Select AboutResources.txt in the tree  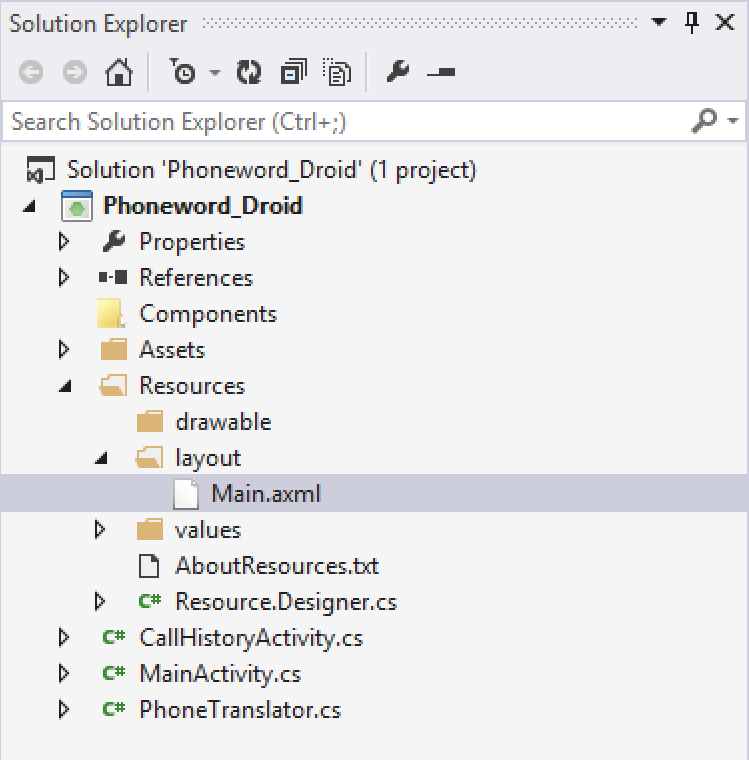(x=276, y=566)
